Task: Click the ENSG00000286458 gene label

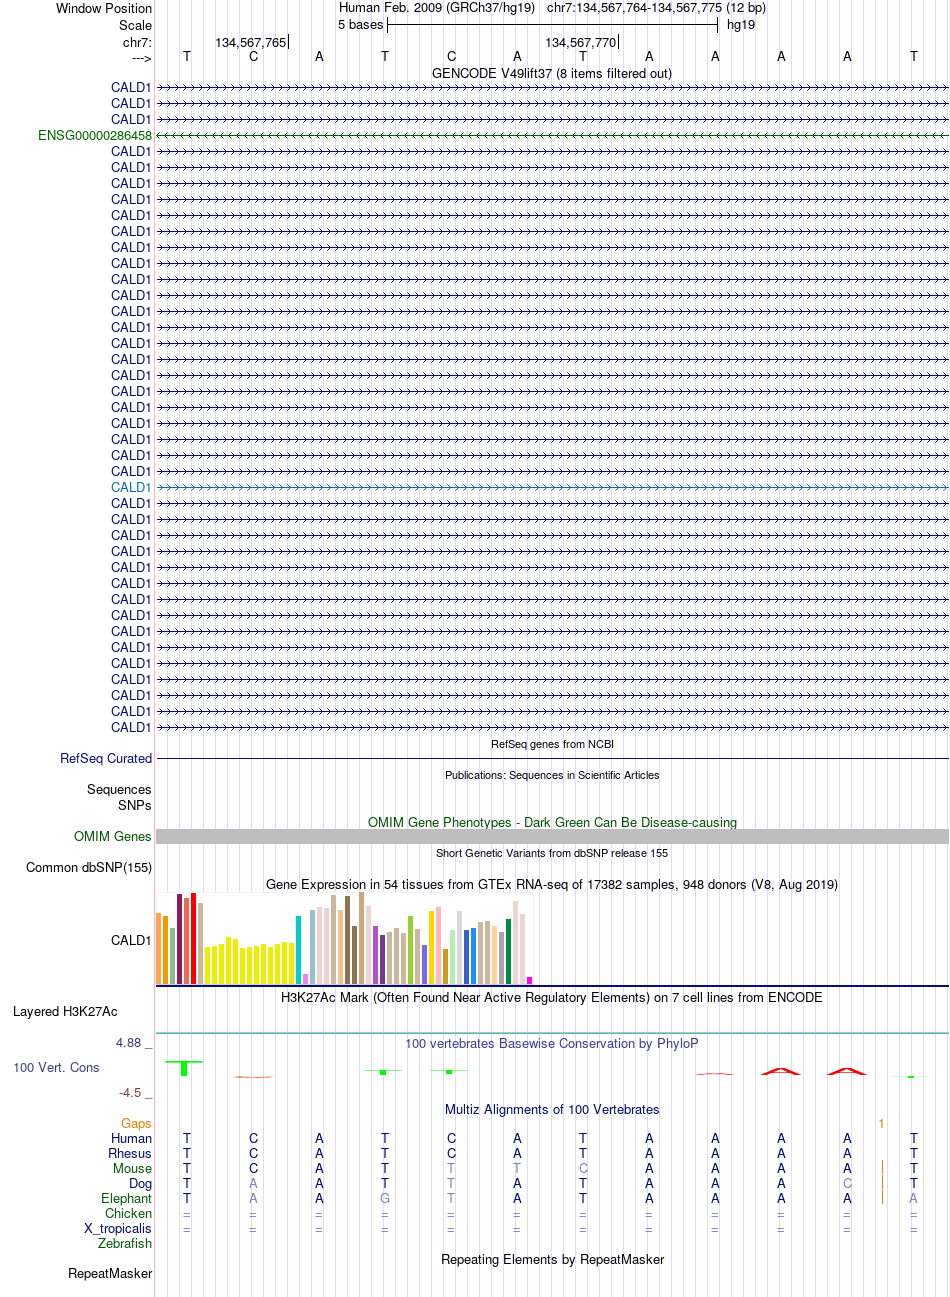Action: (x=95, y=135)
